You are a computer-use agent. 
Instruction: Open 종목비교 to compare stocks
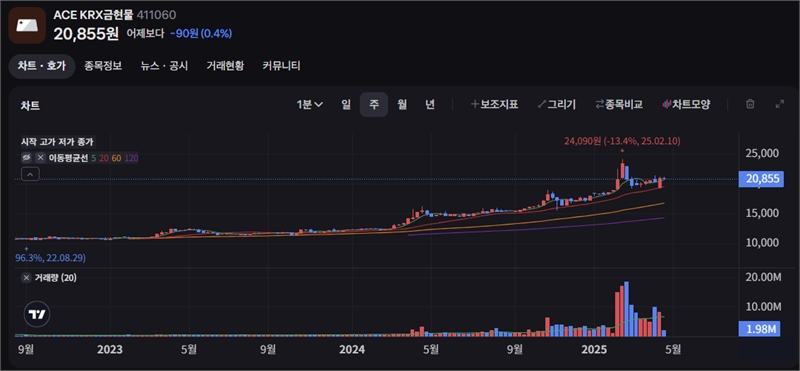click(619, 105)
